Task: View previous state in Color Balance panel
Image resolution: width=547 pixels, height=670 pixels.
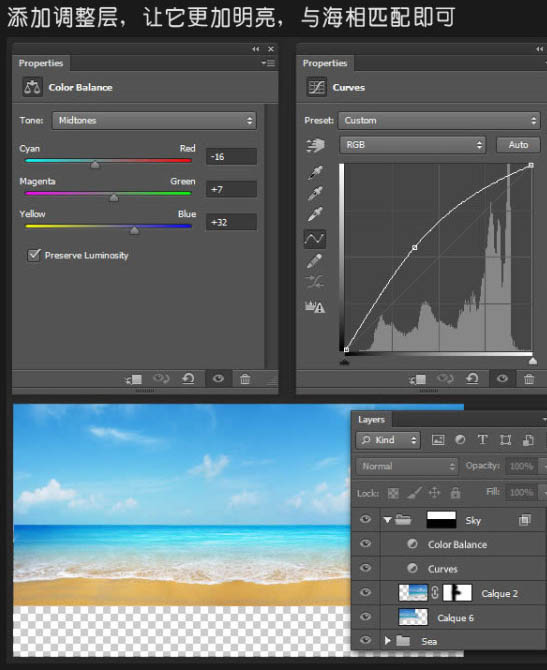Action: click(161, 379)
